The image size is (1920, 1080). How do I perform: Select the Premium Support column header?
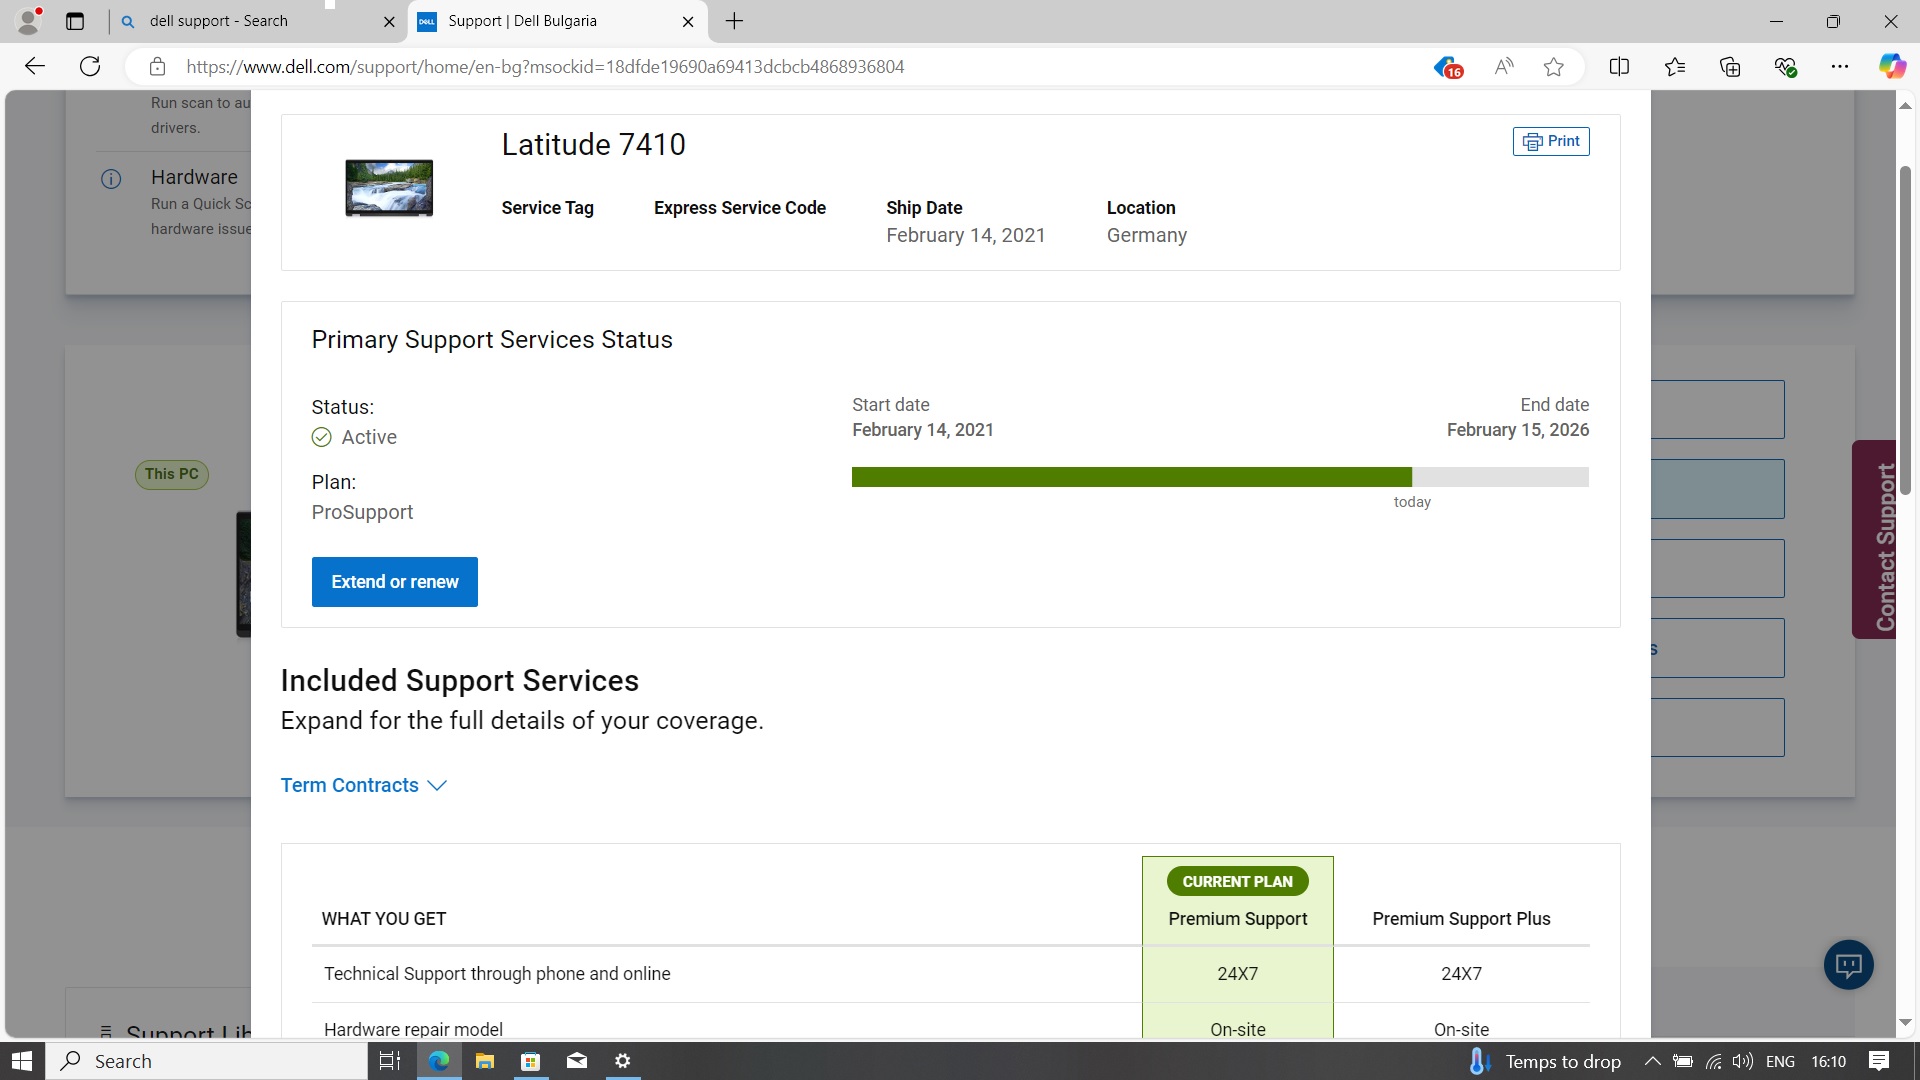(1238, 919)
